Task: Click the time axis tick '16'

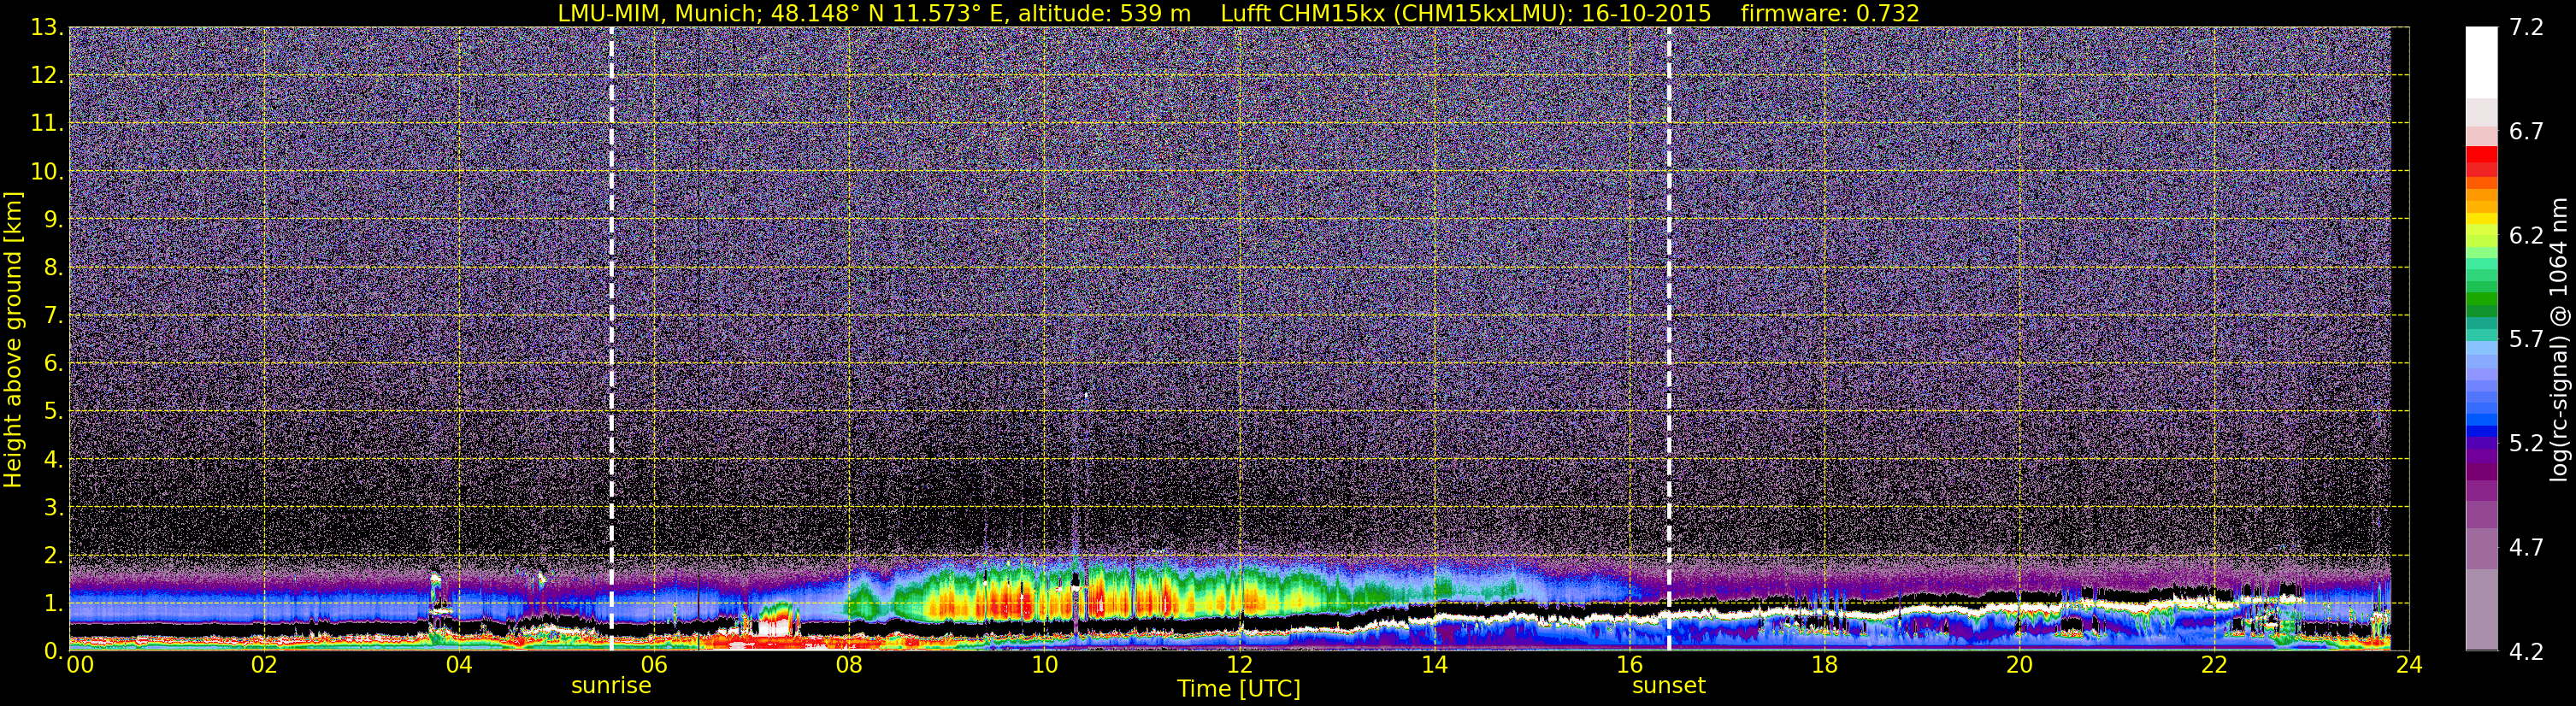Action: [x=1629, y=666]
